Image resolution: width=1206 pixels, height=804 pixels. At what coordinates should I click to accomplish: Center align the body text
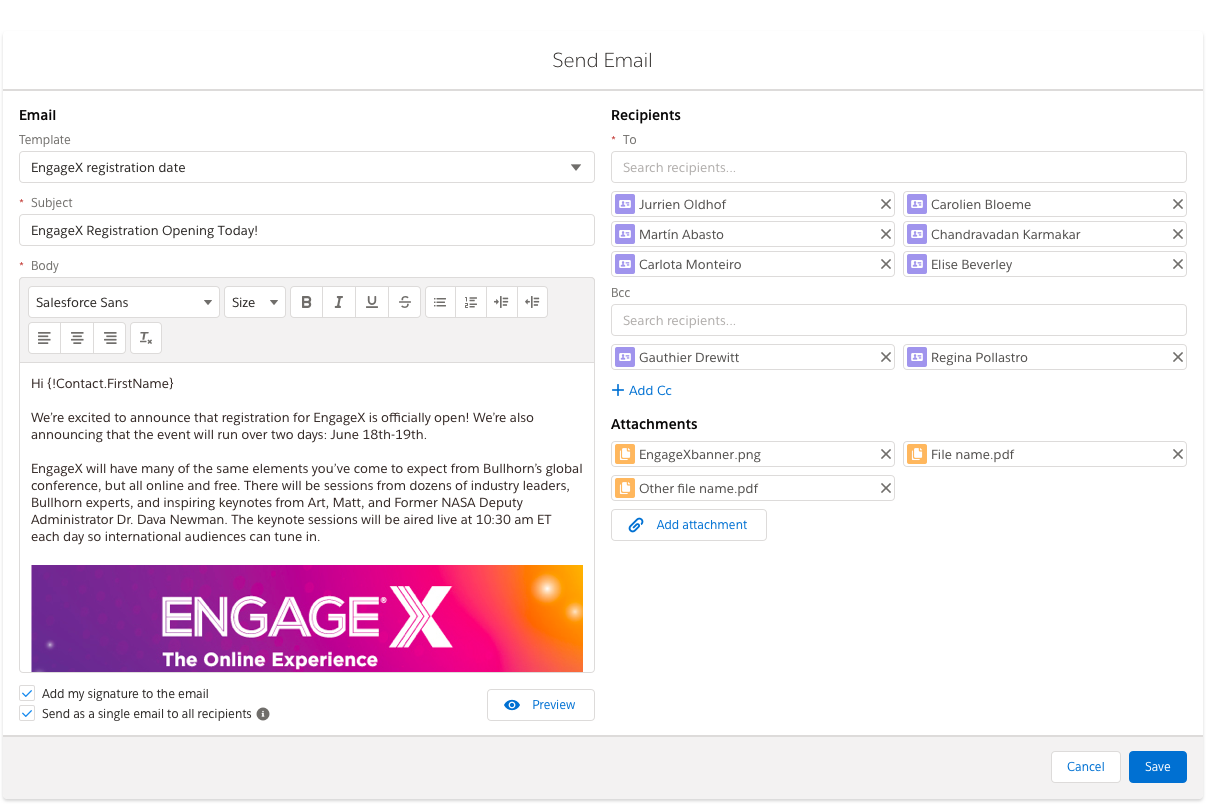77,338
